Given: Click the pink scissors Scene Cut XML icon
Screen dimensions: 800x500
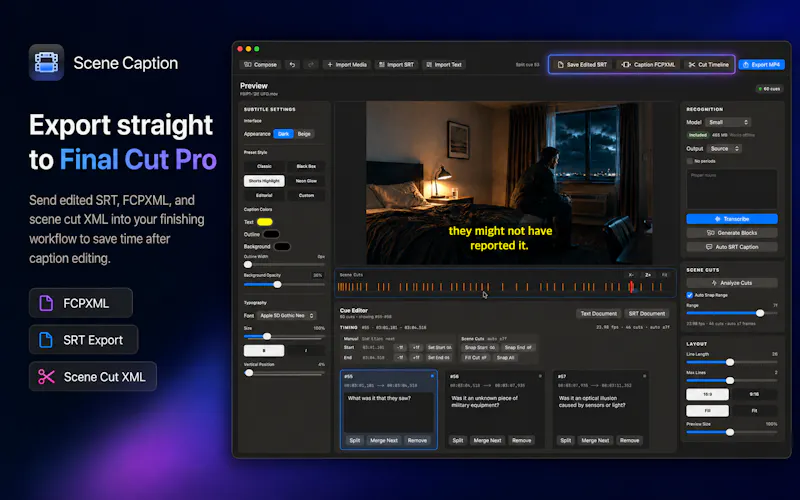Looking at the screenshot, I should click(x=46, y=377).
